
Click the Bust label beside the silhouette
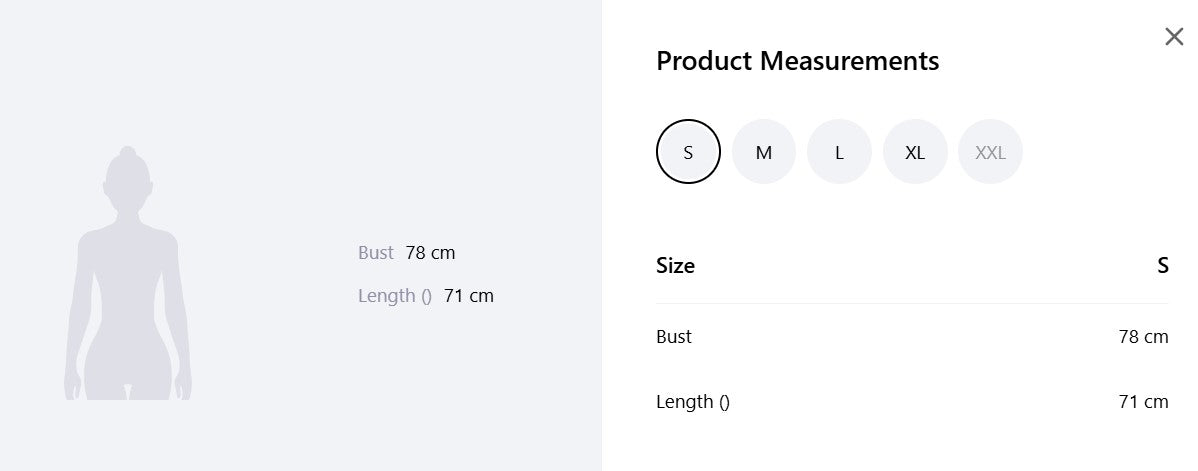point(375,252)
